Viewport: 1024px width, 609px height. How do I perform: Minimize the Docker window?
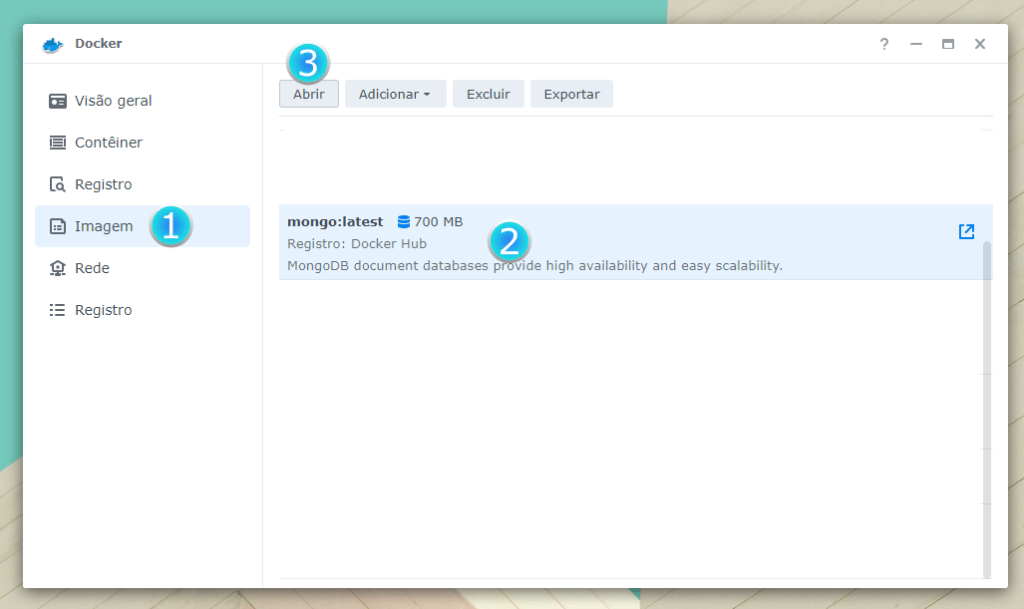(916, 44)
